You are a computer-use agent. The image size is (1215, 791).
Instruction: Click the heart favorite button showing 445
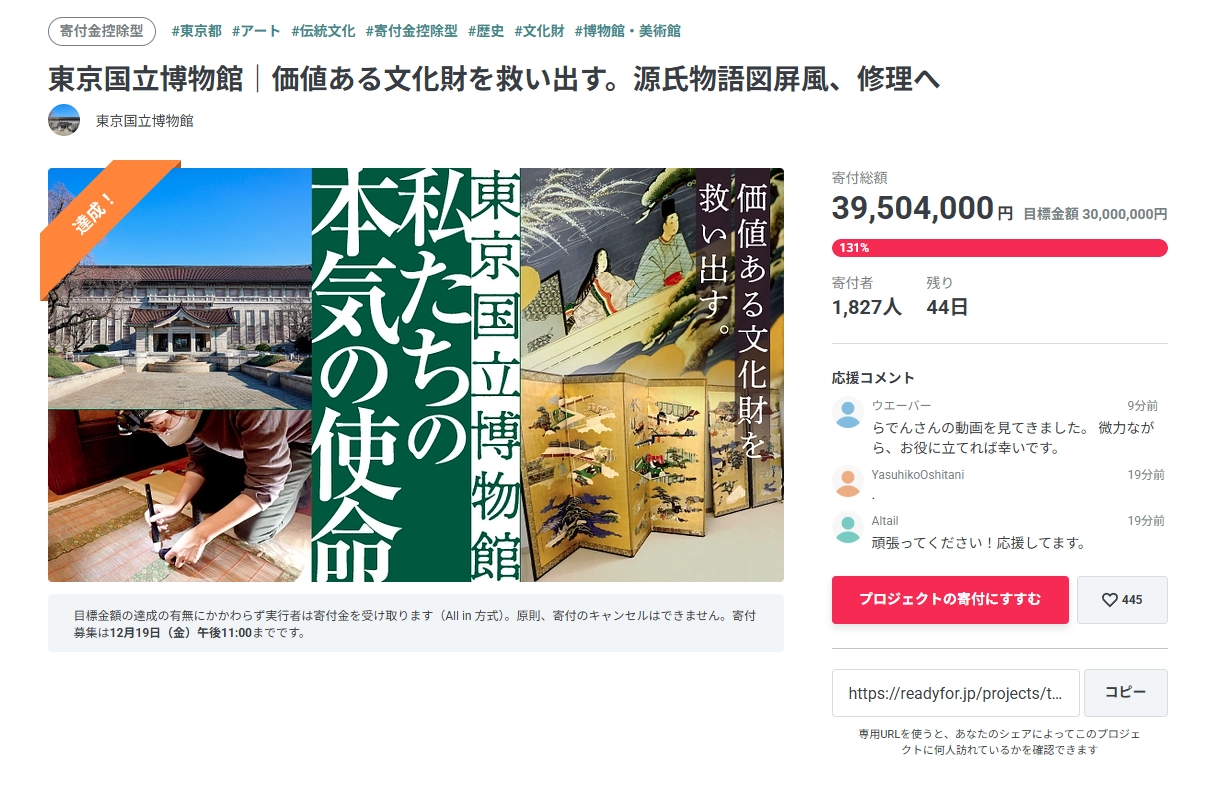pyautogui.click(x=1122, y=600)
